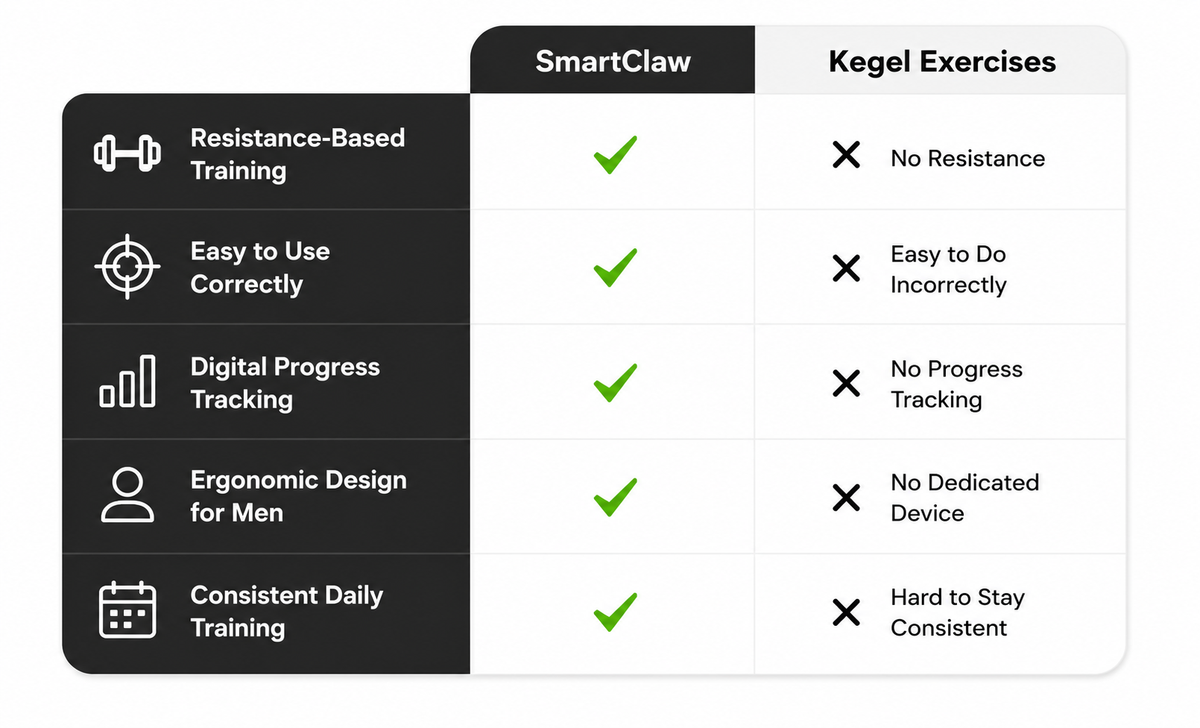The image size is (1200, 728).
Task: Click the X beside No Dedicated Device
Action: (x=846, y=497)
